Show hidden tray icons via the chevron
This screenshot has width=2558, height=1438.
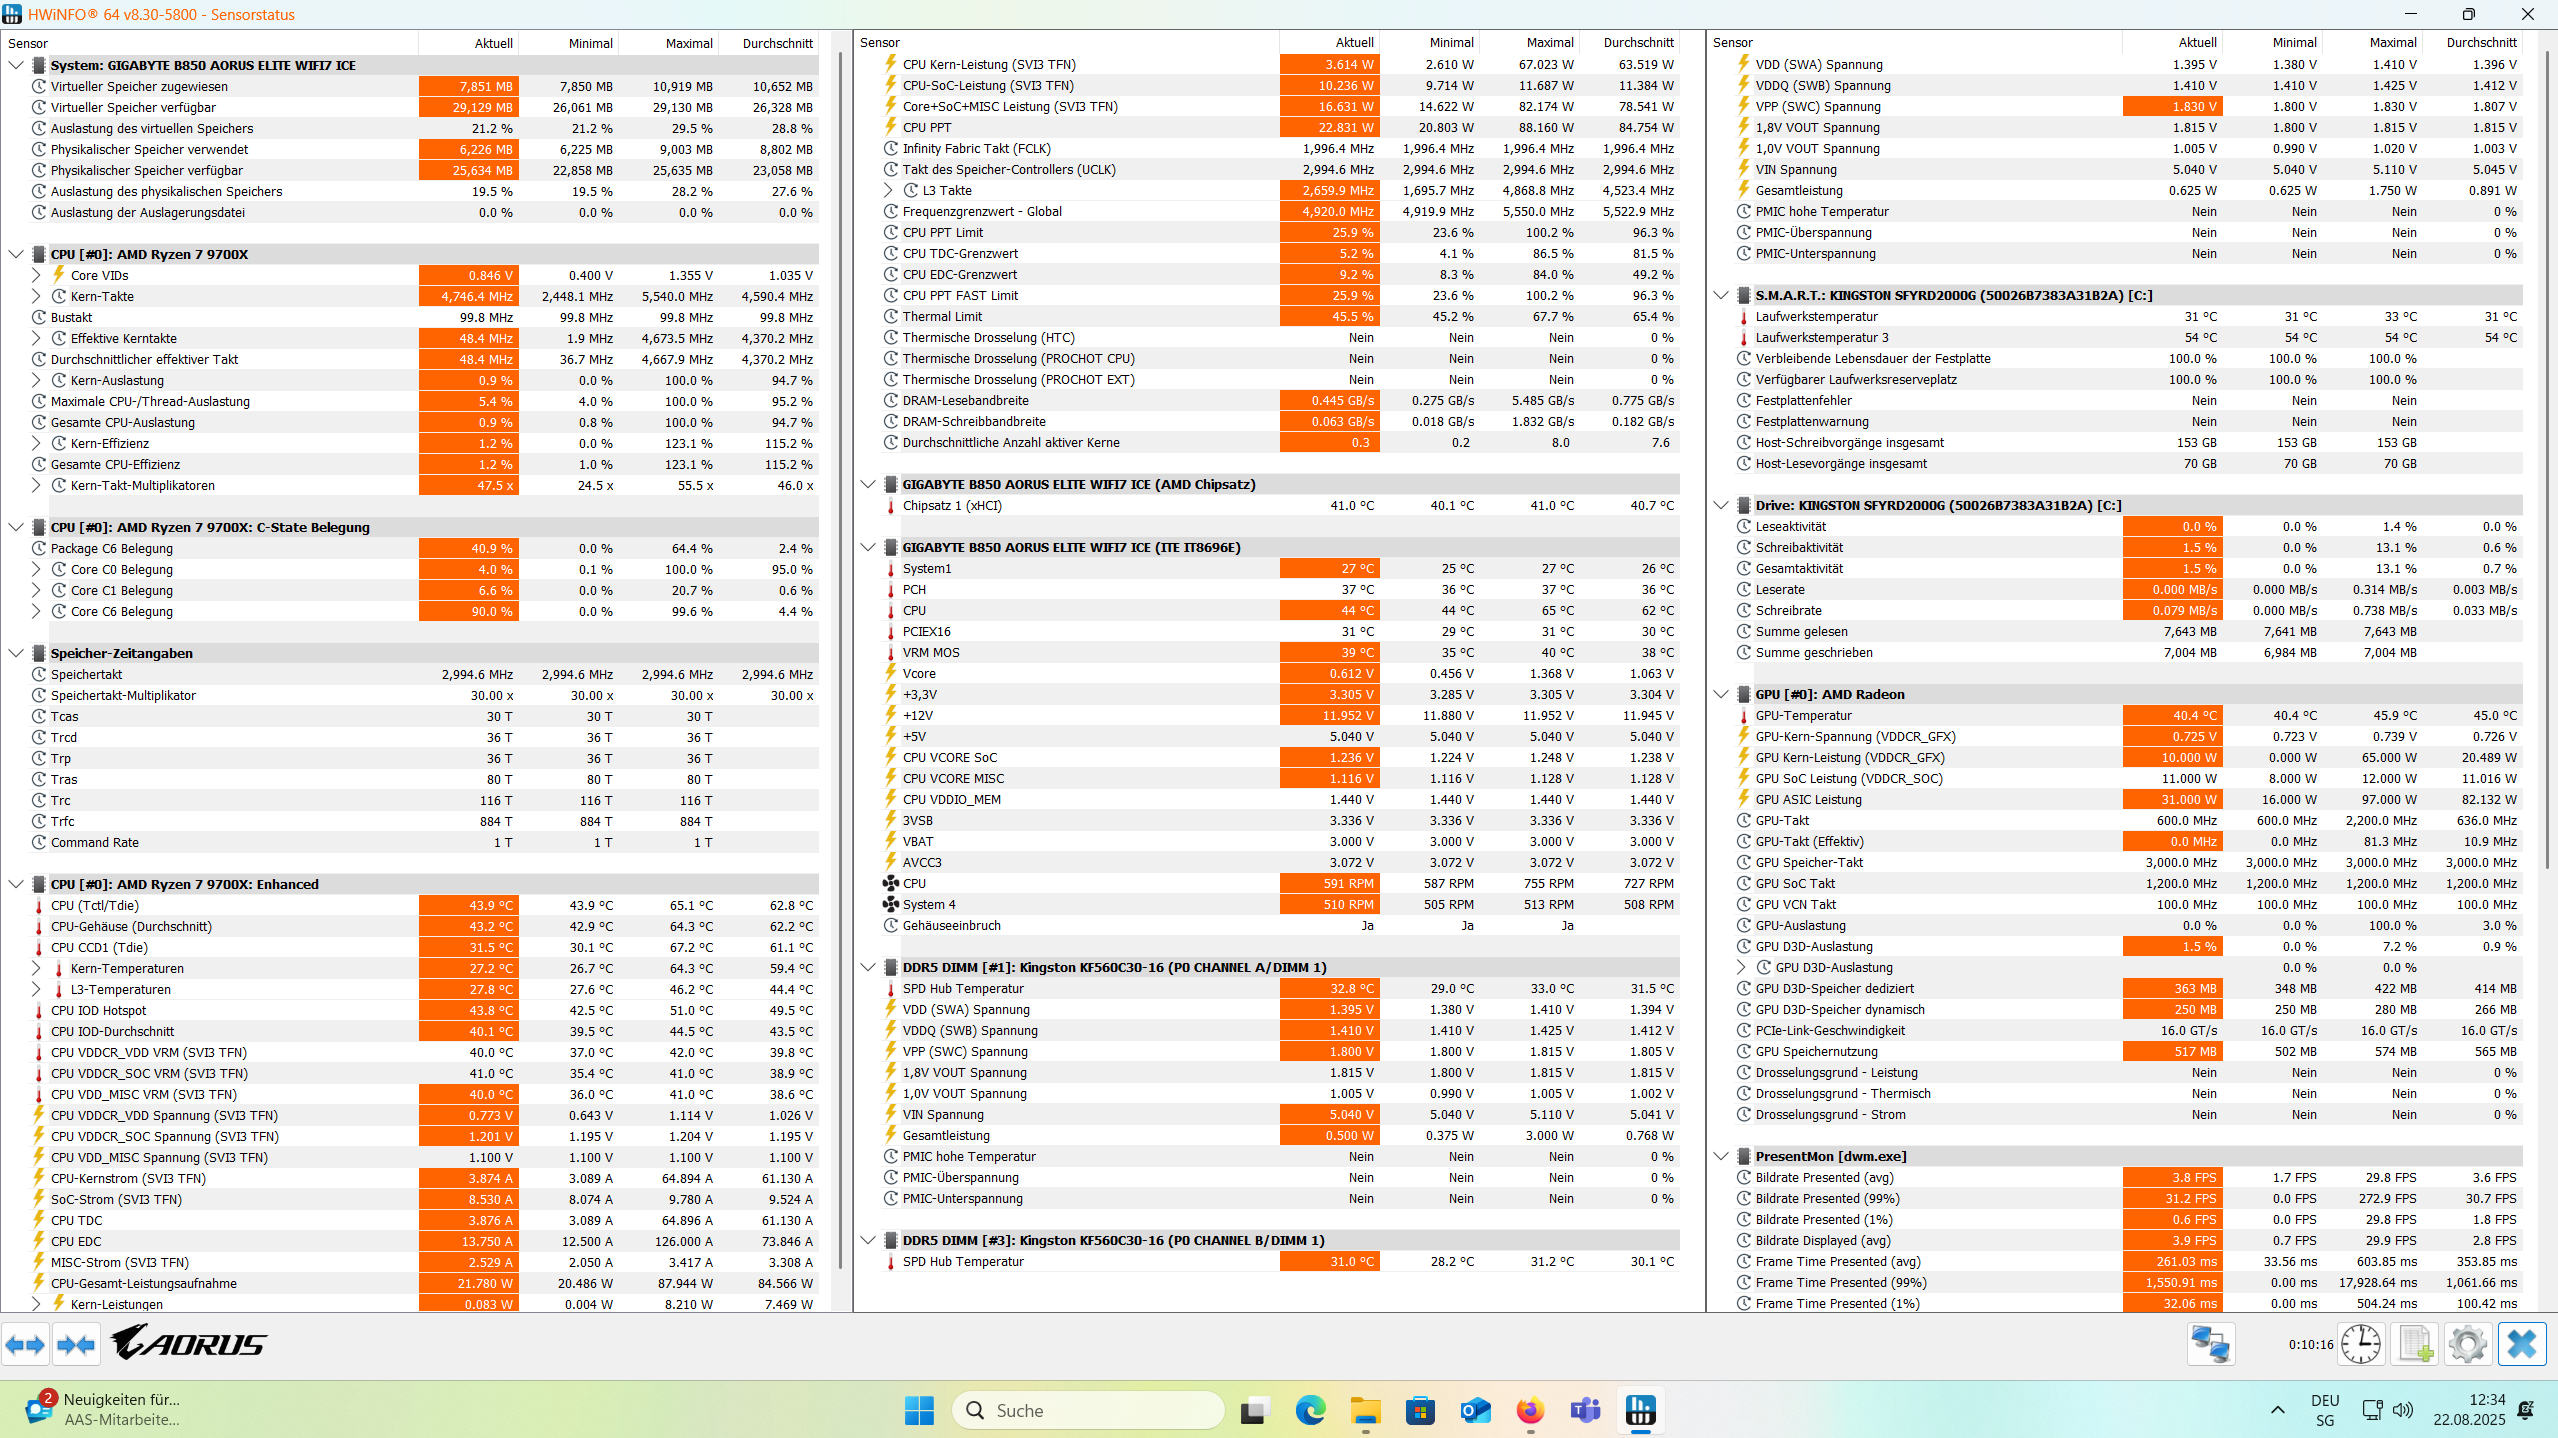tap(2278, 1410)
